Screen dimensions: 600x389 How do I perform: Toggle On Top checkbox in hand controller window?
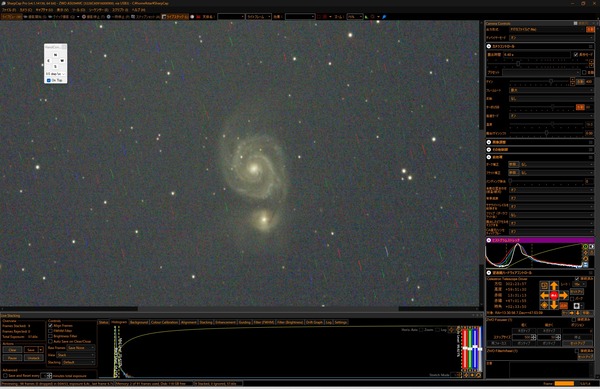click(x=49, y=80)
